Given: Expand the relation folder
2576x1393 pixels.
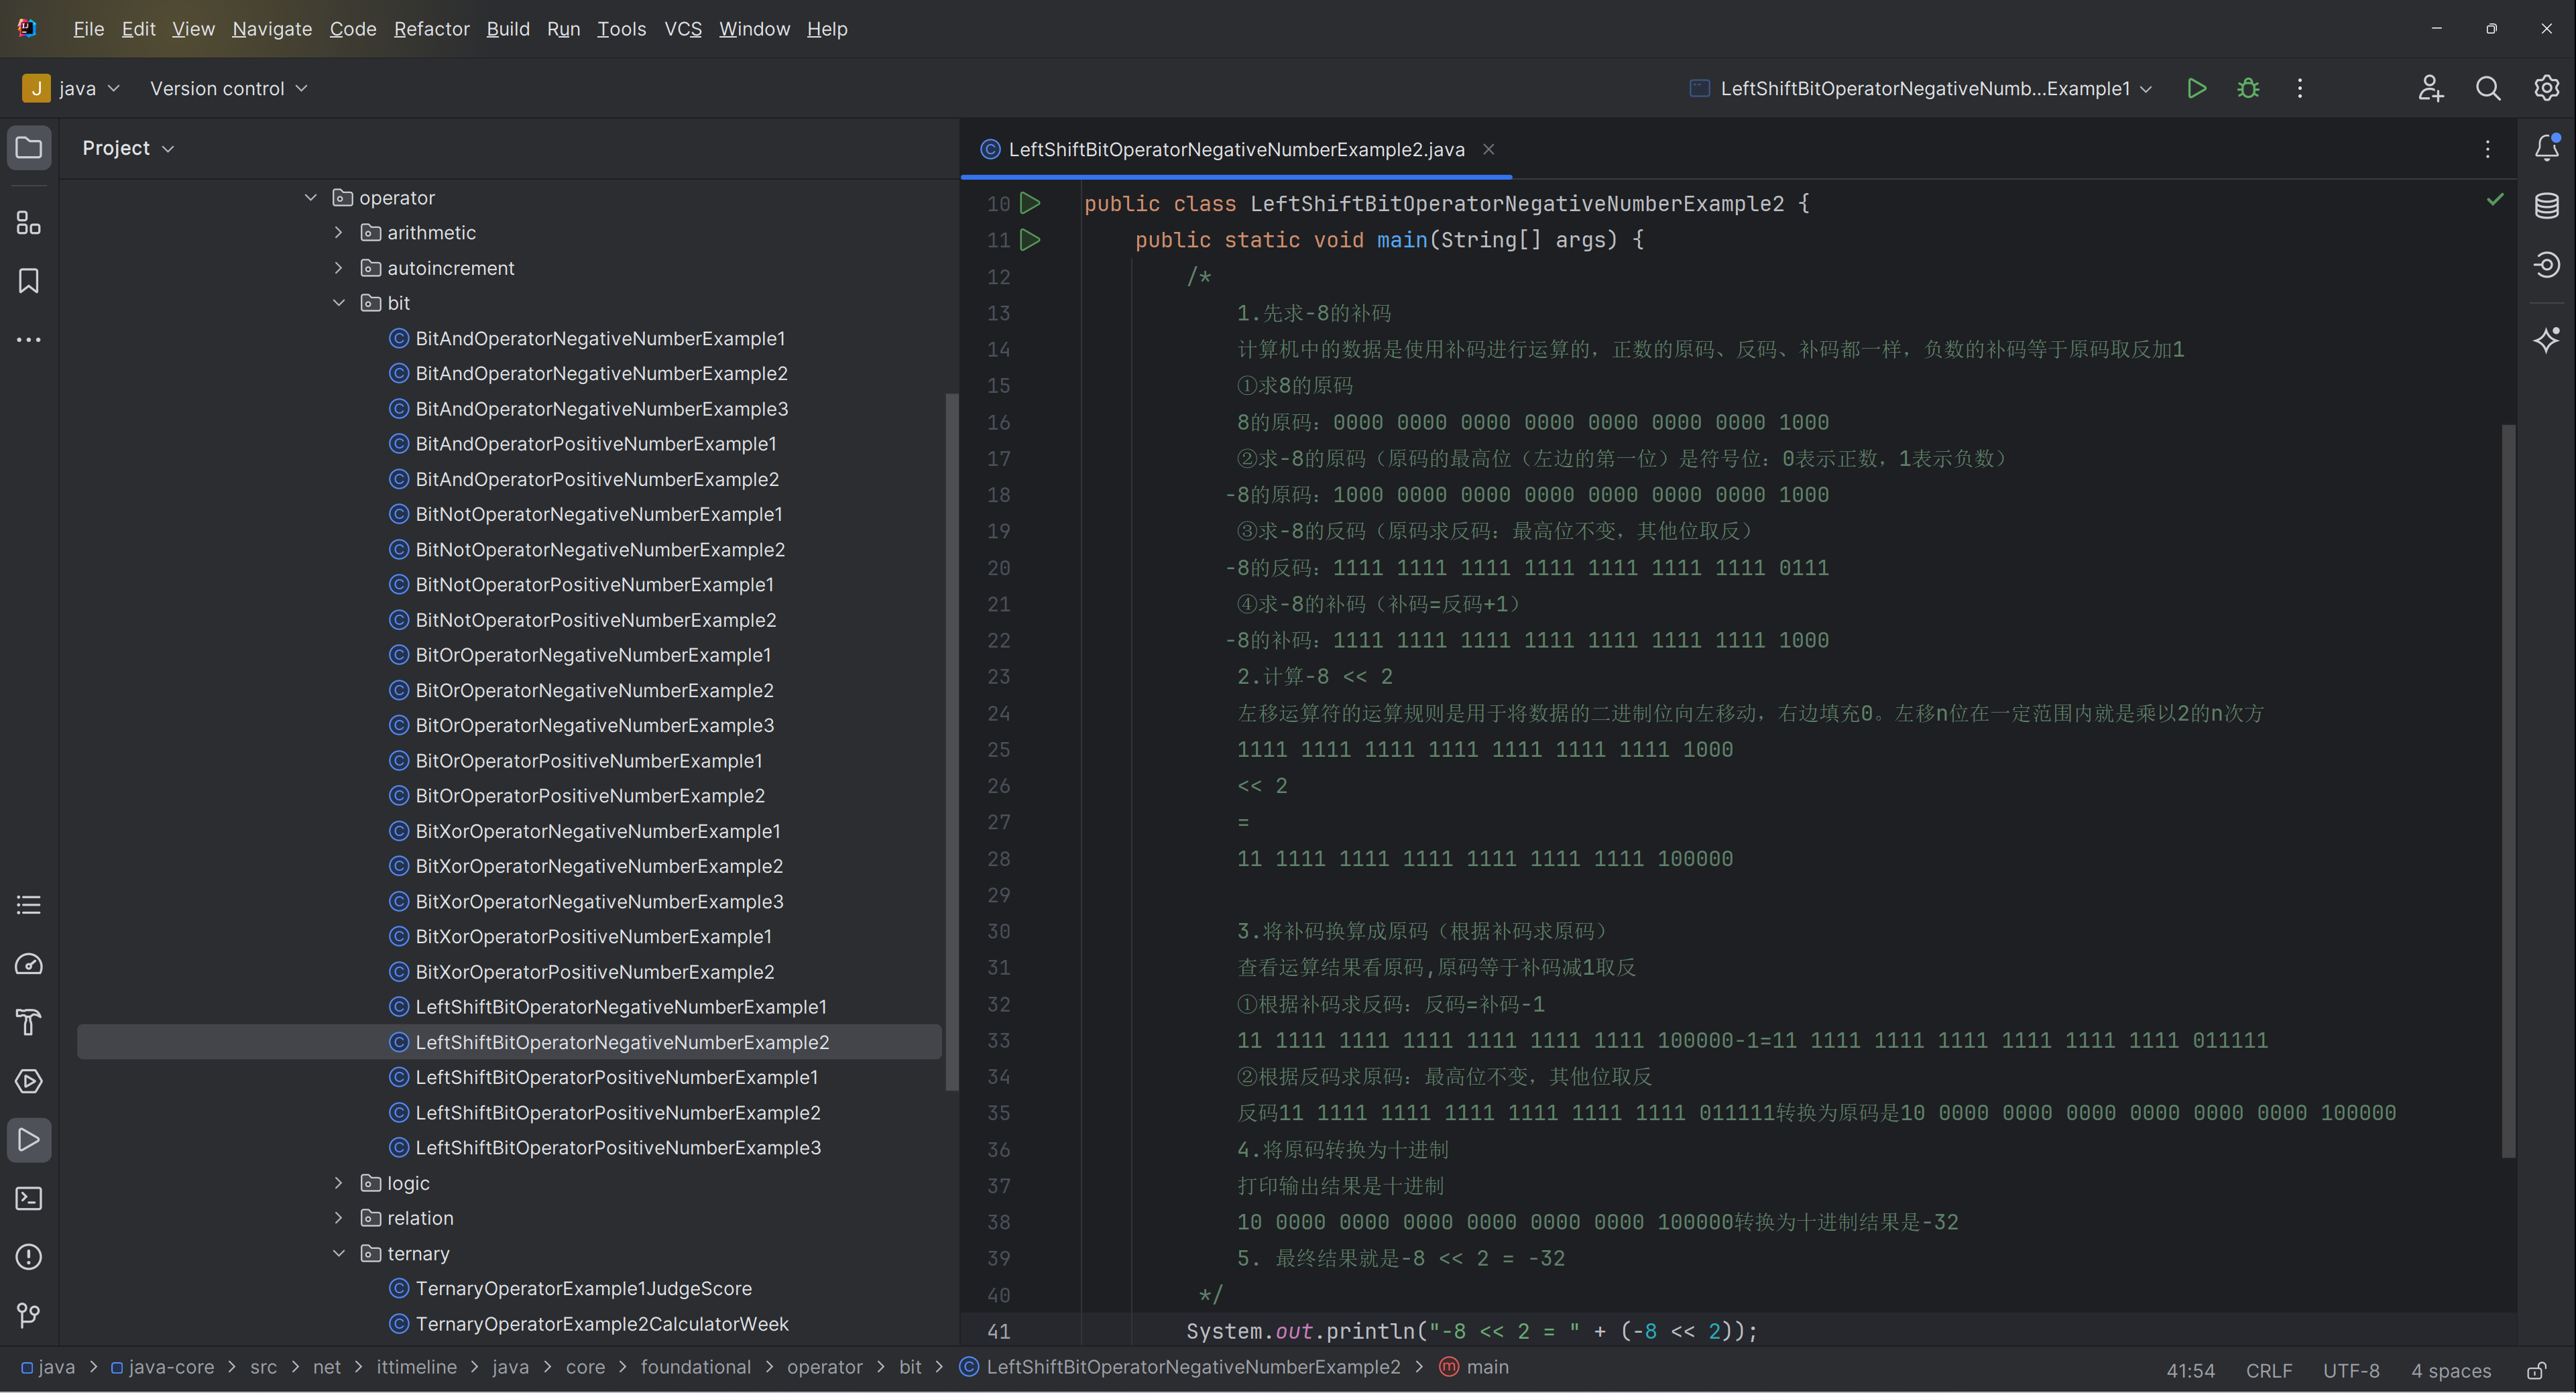Looking at the screenshot, I should point(338,1218).
